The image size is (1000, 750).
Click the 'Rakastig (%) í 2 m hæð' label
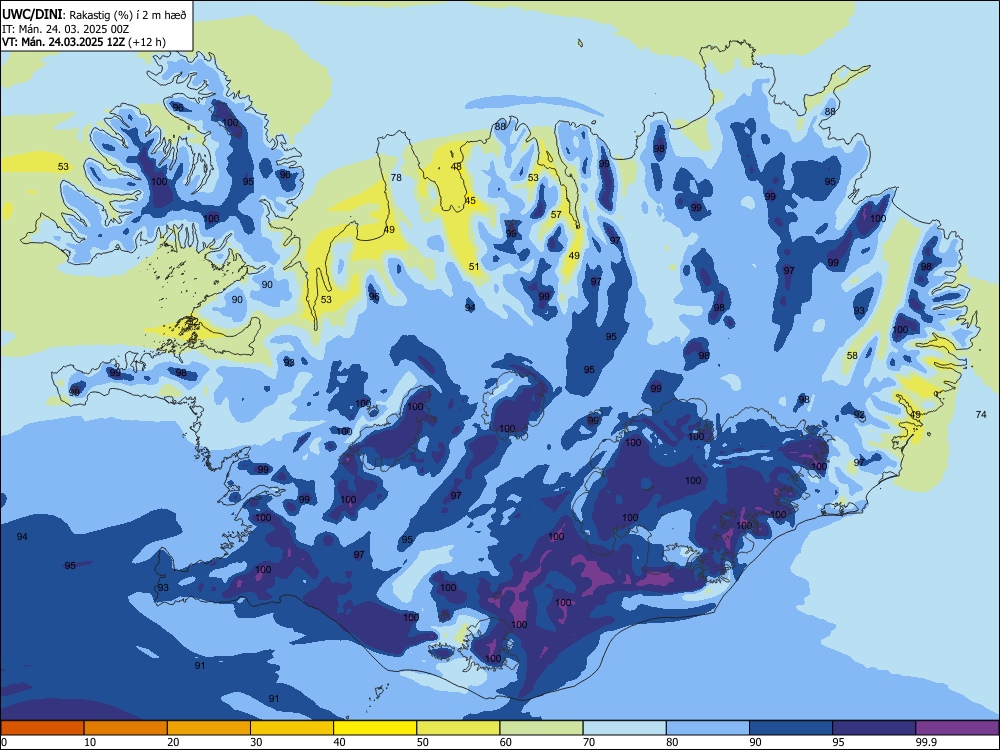[128, 15]
